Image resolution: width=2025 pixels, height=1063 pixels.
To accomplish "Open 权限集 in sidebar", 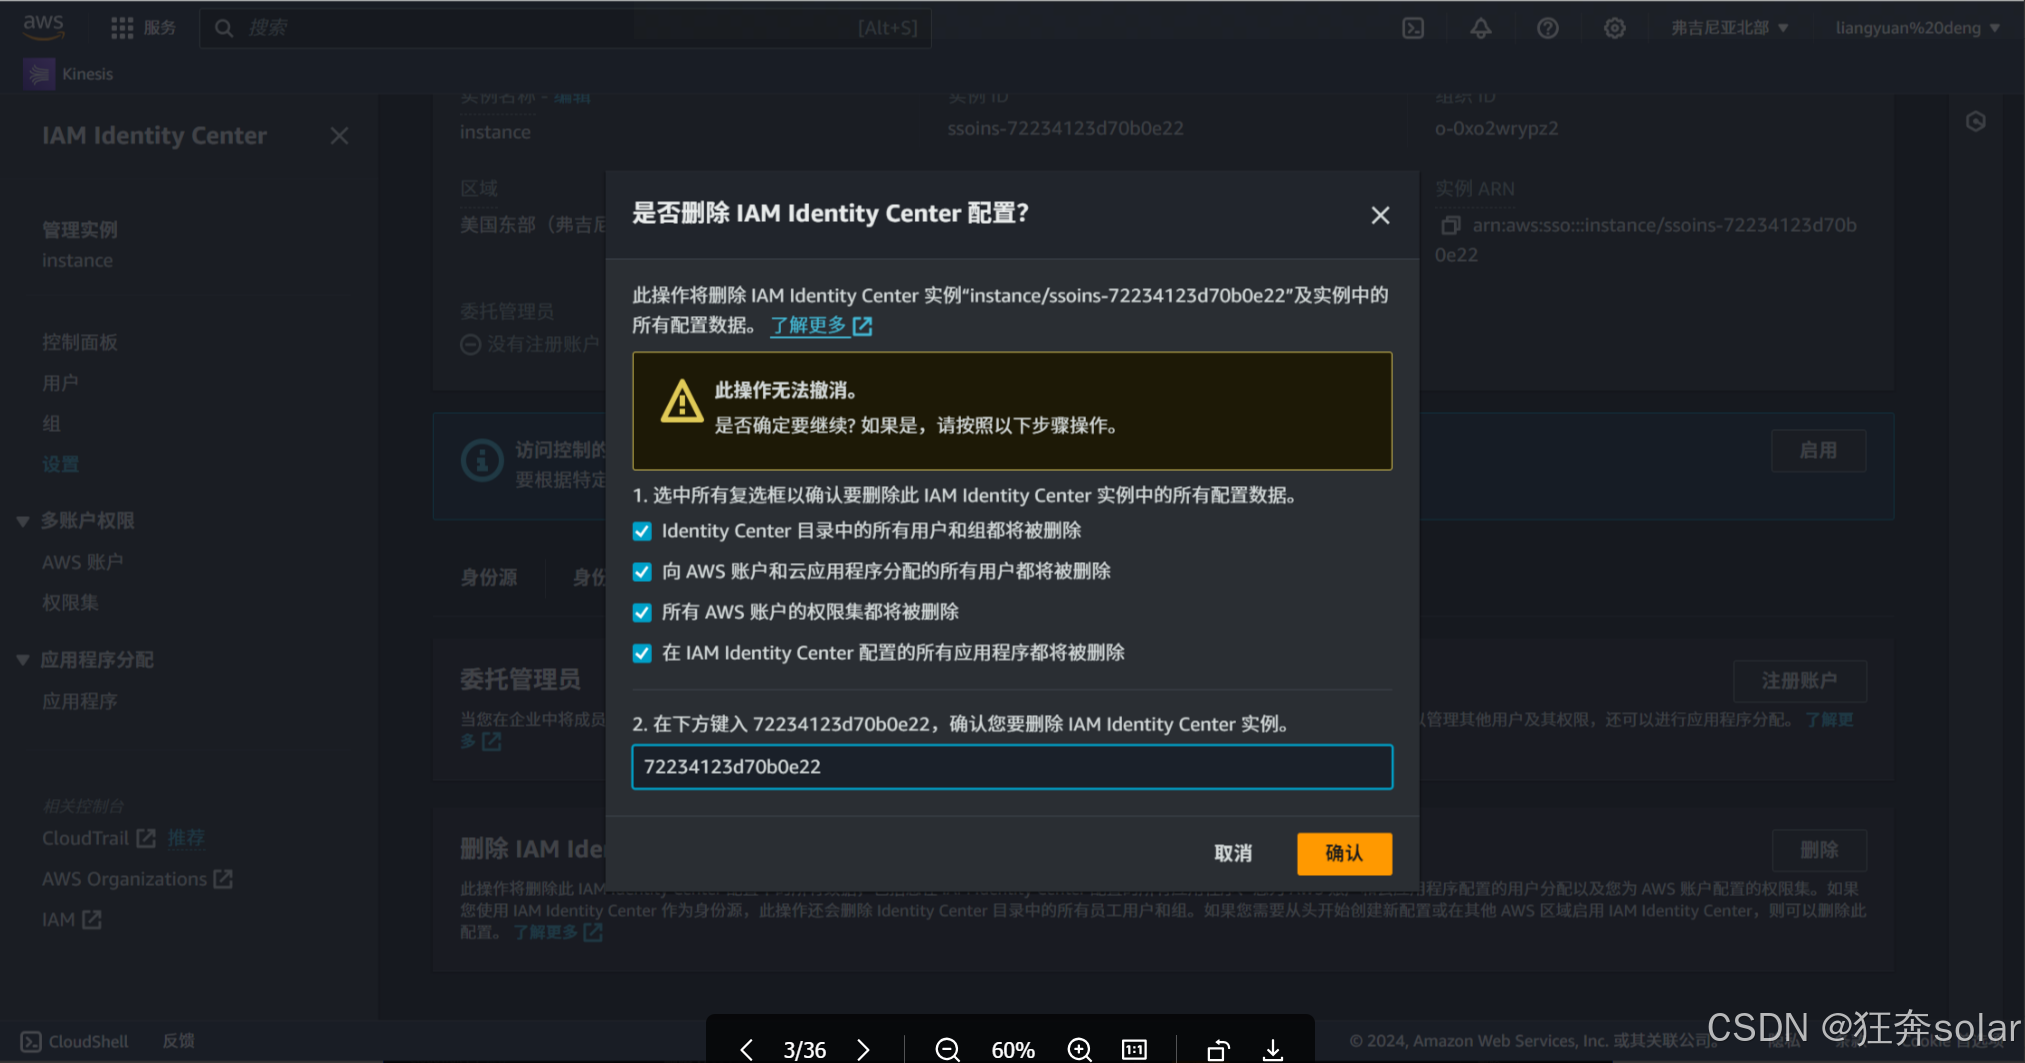I will pos(70,603).
